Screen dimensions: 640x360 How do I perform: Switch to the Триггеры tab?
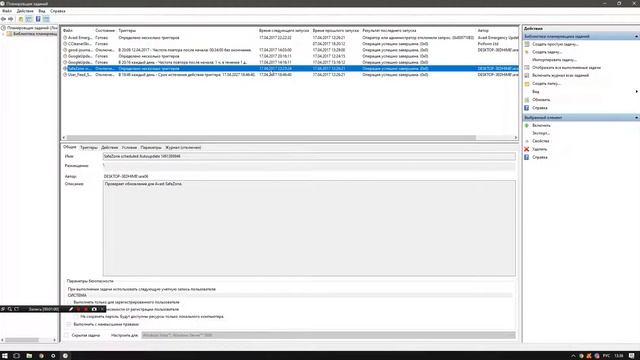tap(89, 147)
